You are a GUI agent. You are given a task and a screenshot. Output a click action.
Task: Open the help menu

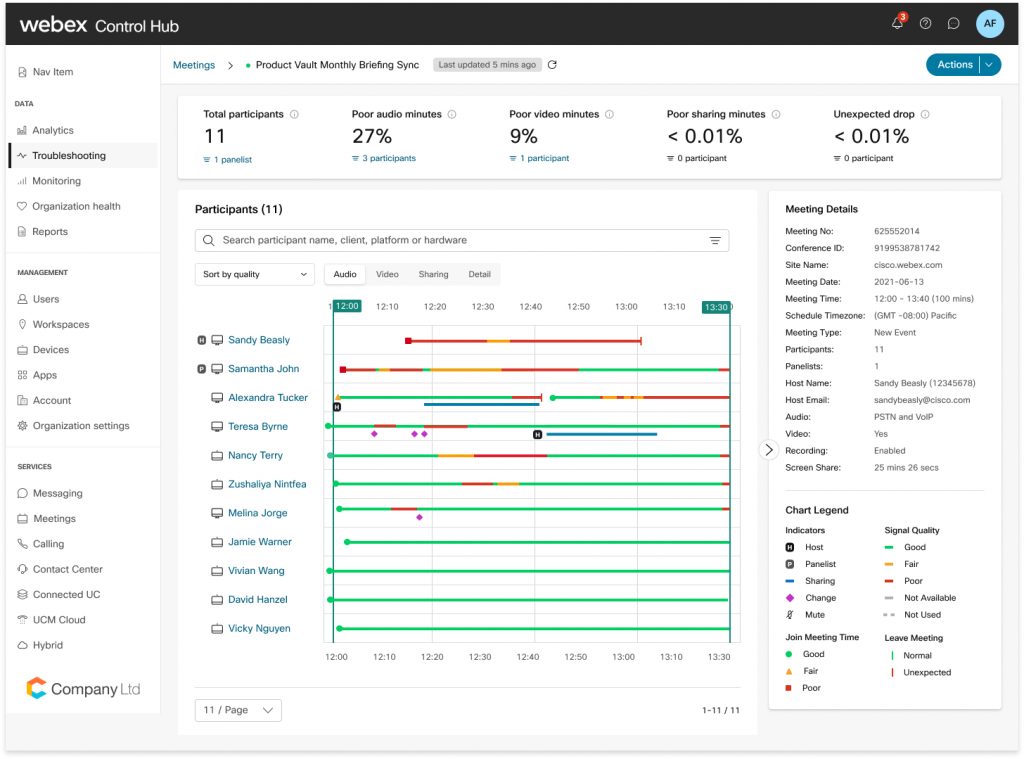click(x=925, y=24)
